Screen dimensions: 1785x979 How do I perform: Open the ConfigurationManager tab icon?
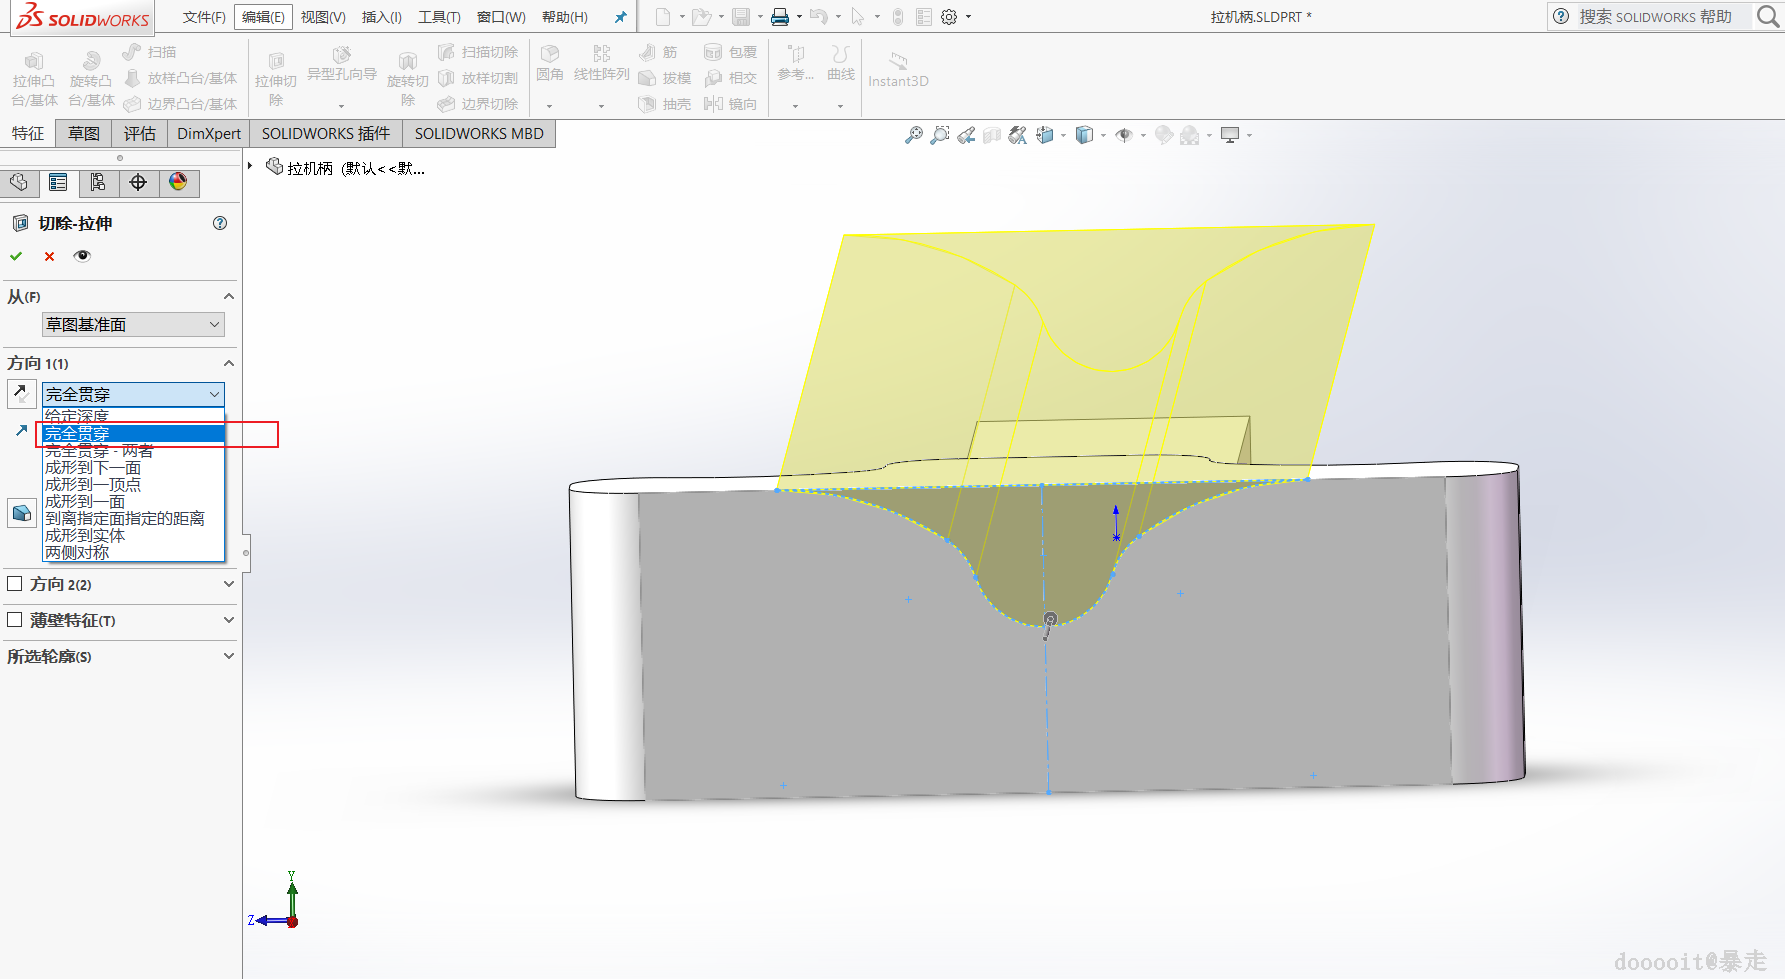(x=98, y=182)
